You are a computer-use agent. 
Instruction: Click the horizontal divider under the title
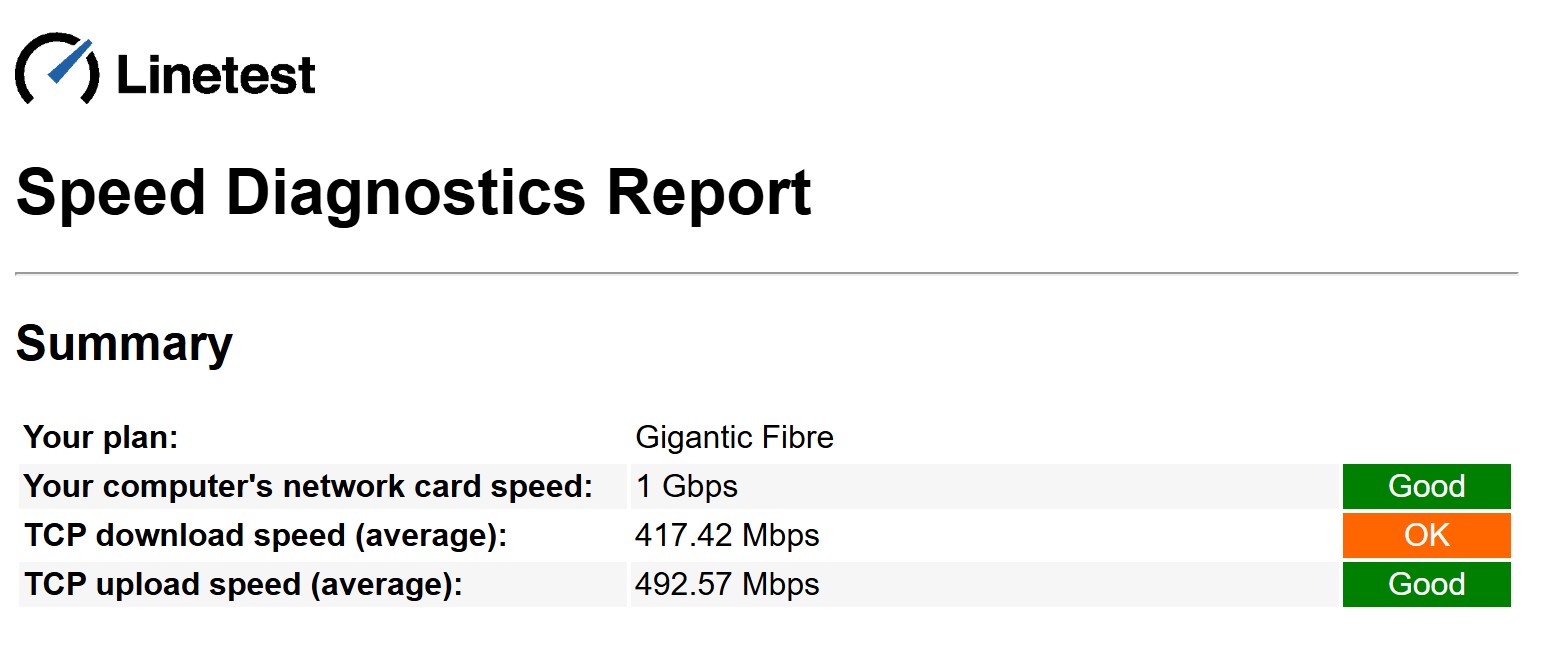click(x=767, y=272)
